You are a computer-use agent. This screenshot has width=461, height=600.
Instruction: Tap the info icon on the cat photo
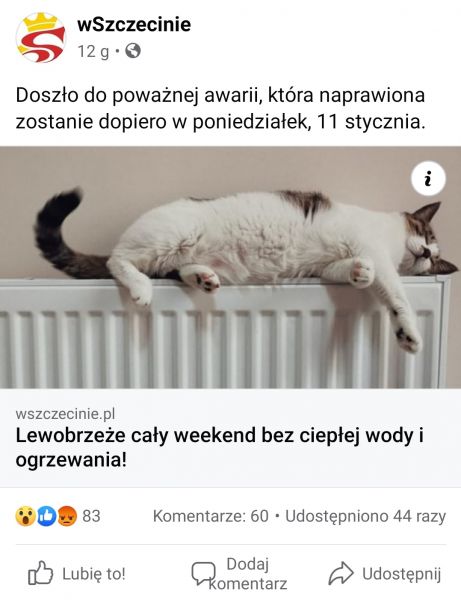pyautogui.click(x=428, y=179)
